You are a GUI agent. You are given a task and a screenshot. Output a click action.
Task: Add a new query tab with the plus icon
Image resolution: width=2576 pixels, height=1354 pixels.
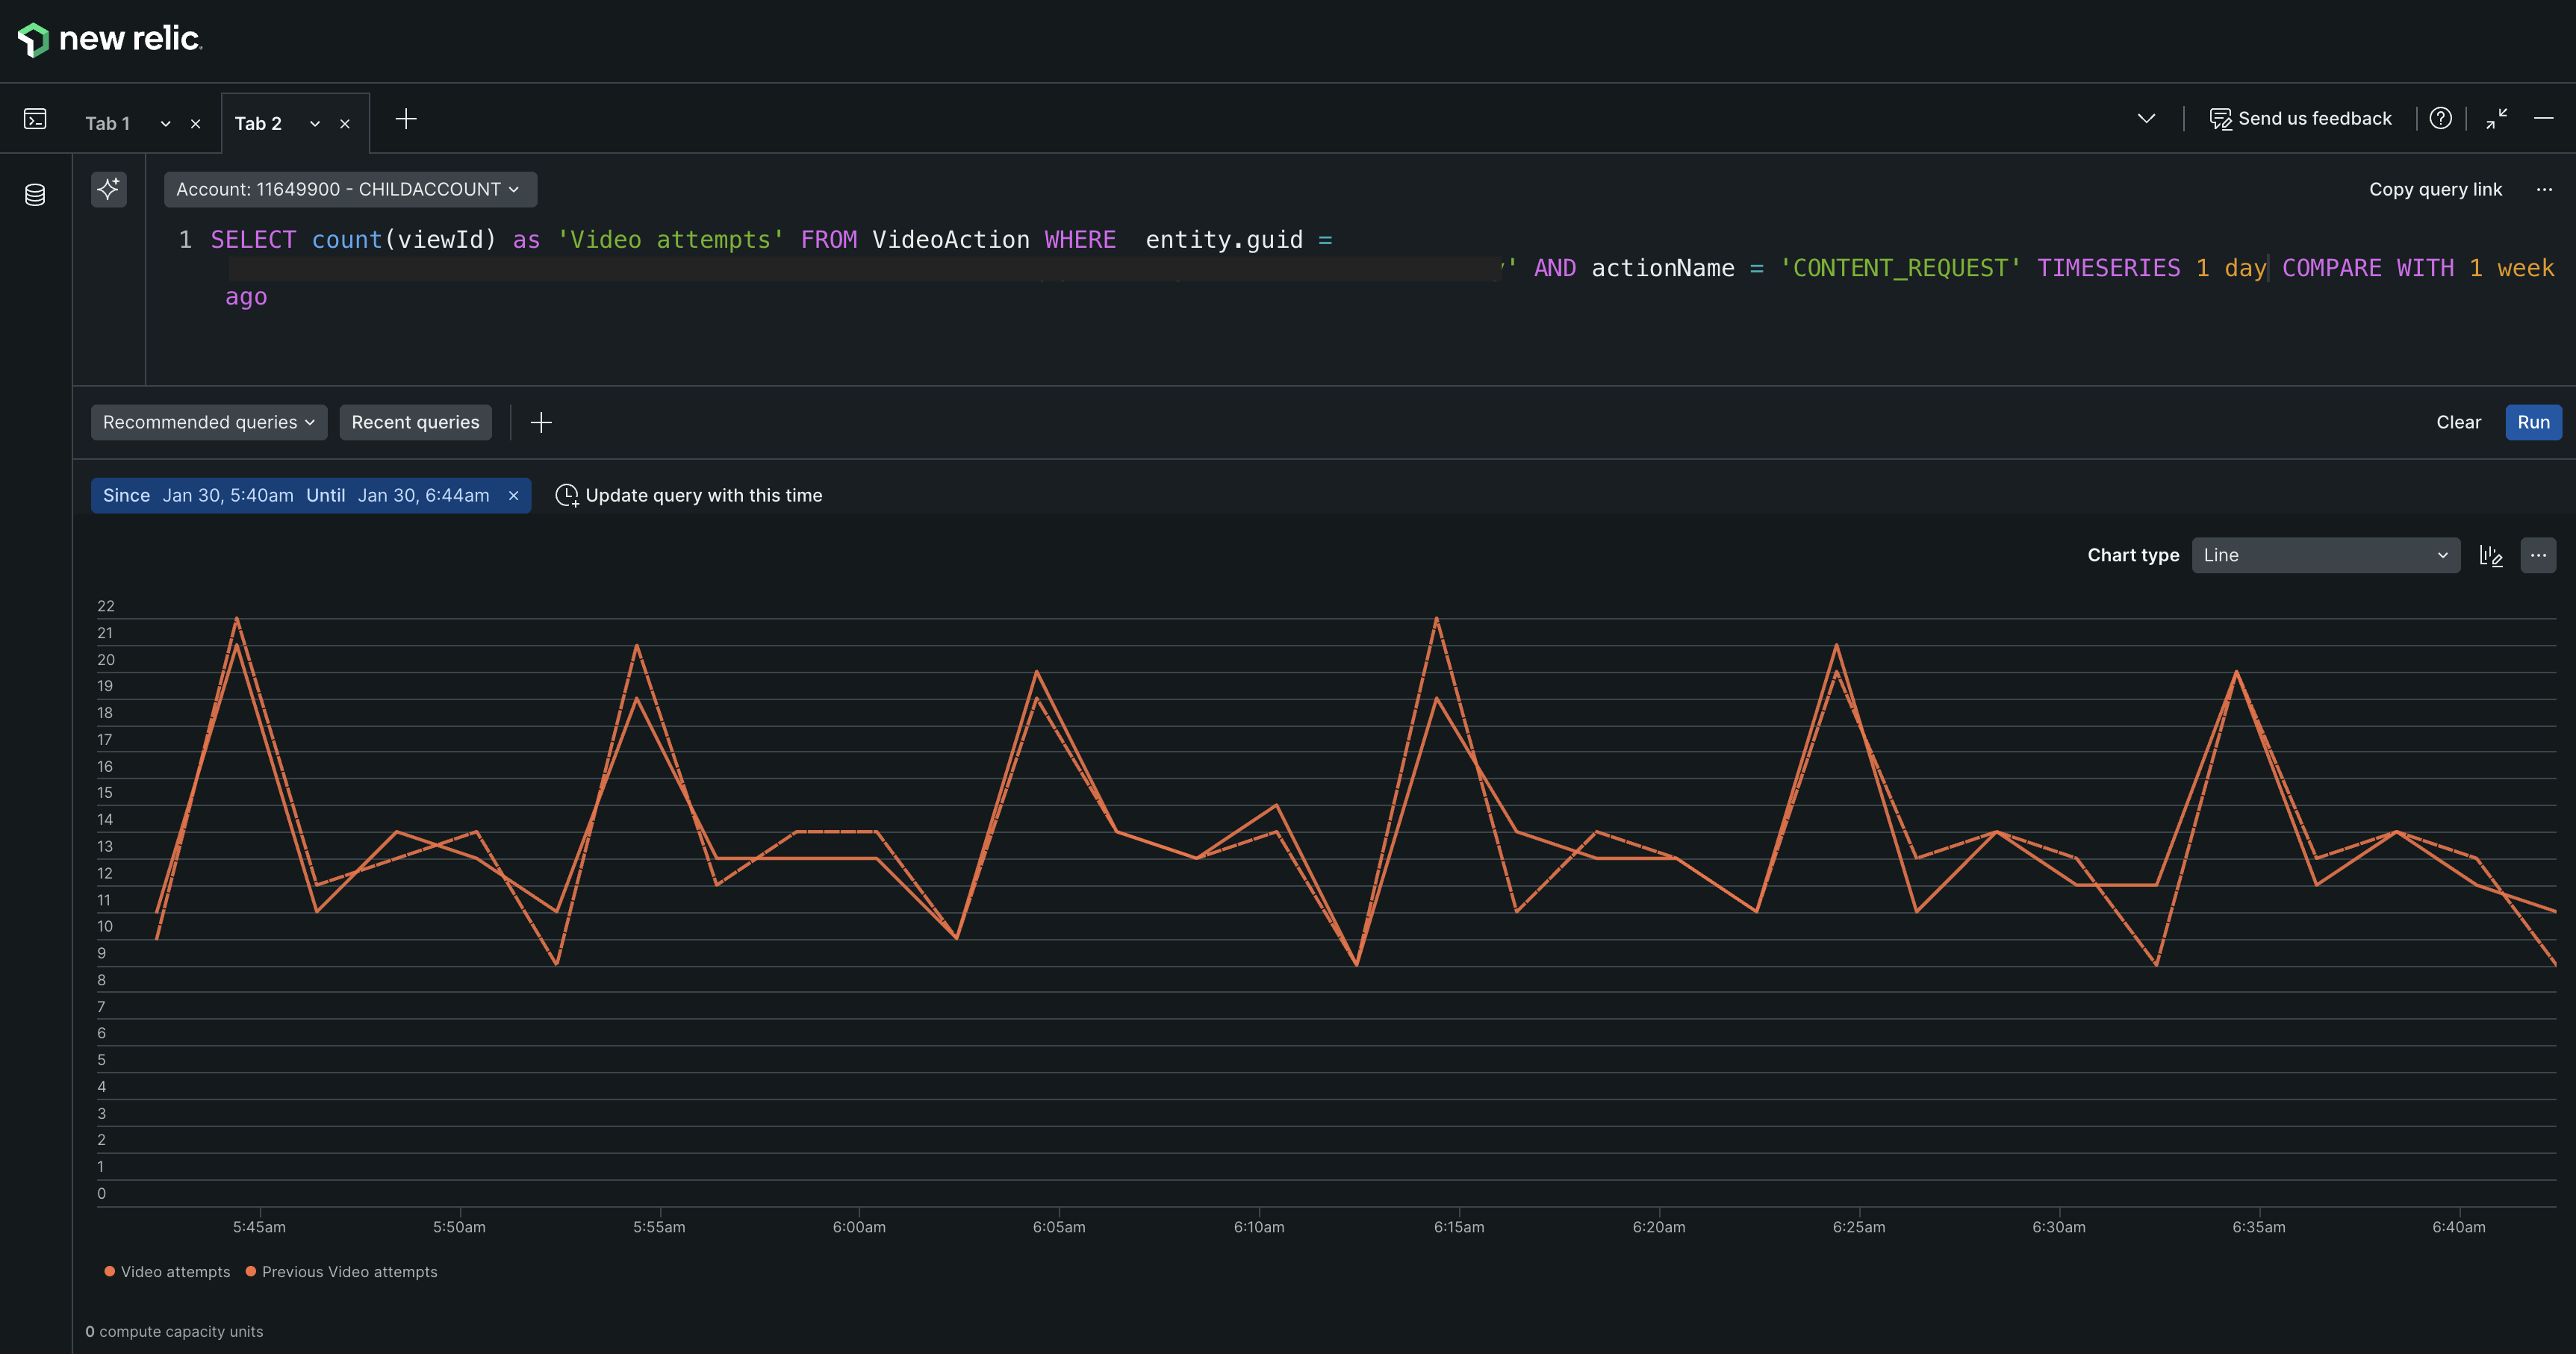pos(406,120)
